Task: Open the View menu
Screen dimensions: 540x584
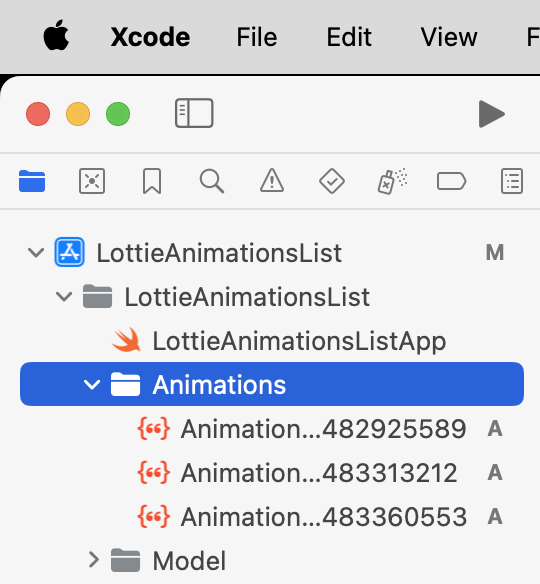Action: [x=449, y=37]
